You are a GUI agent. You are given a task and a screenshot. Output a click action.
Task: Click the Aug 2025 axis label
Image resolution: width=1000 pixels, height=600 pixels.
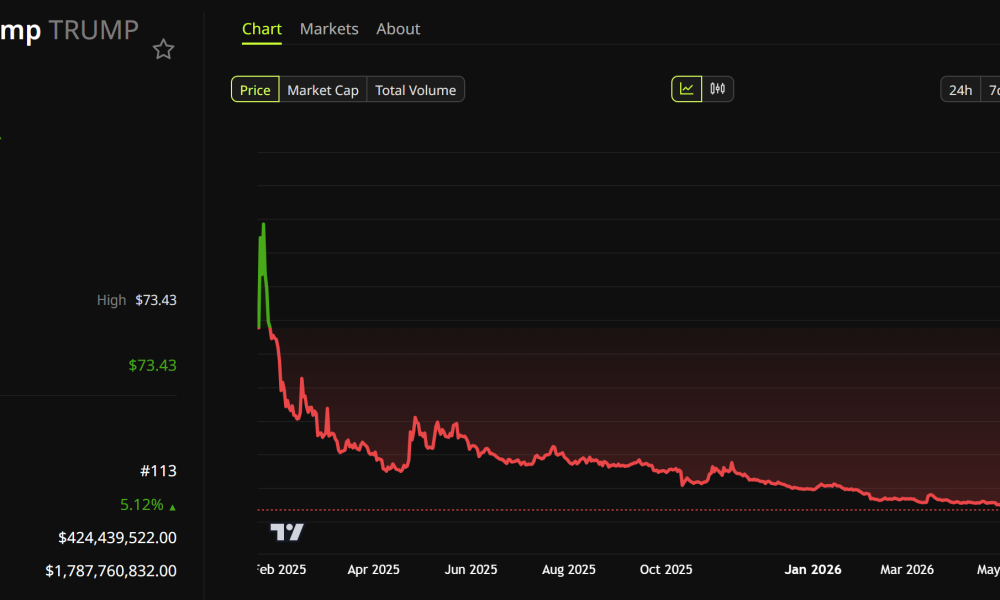tap(569, 569)
